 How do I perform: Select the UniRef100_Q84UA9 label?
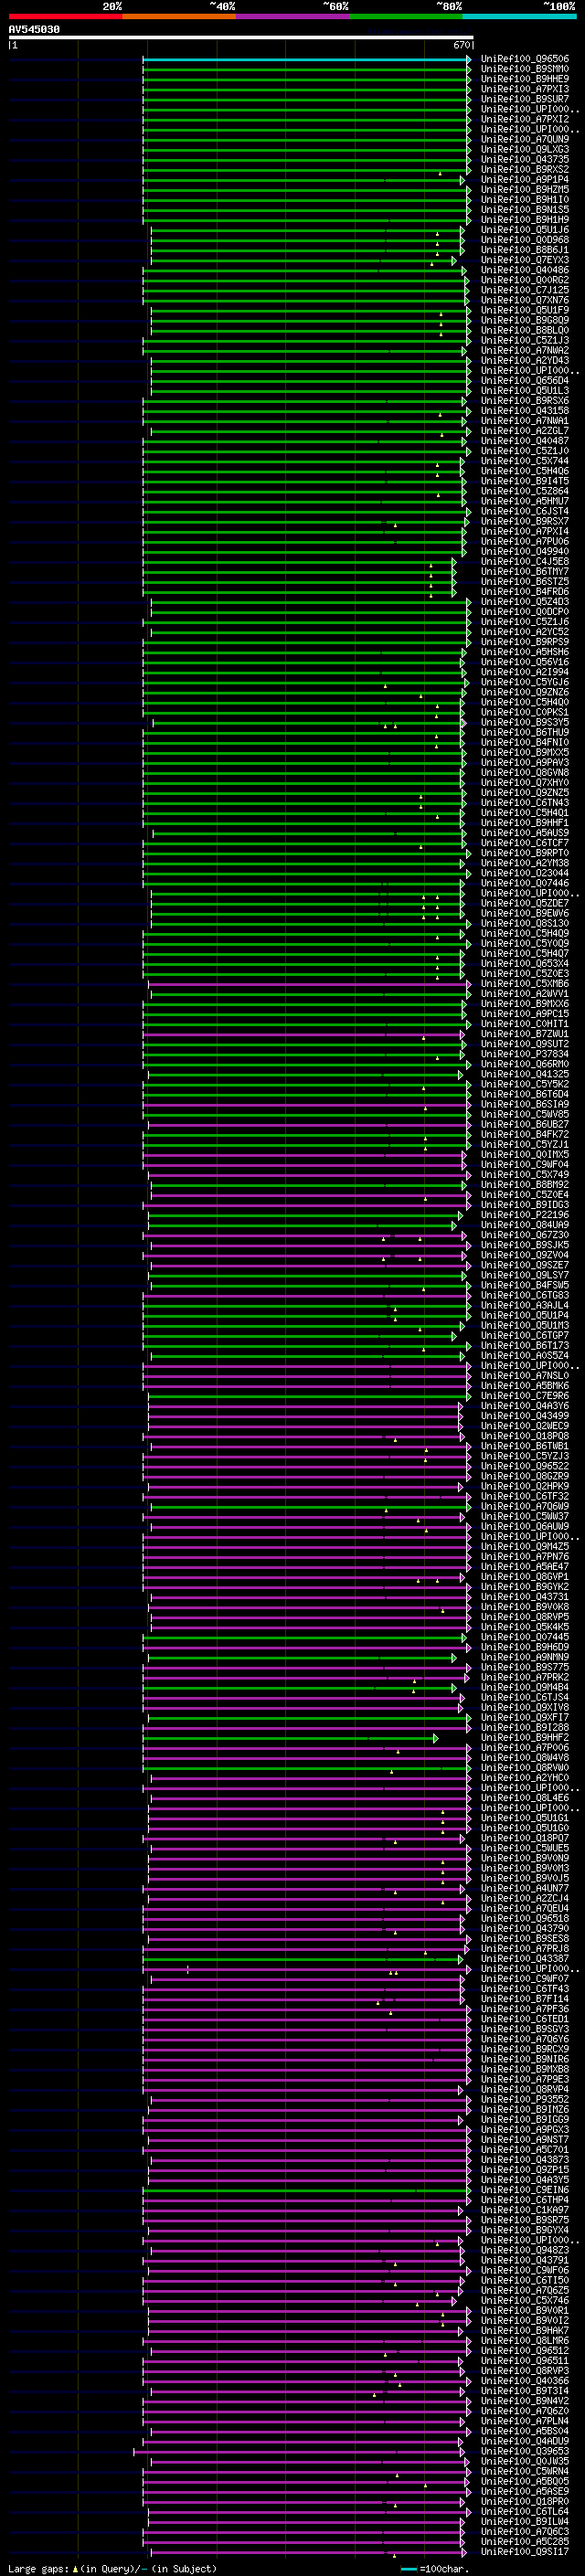[525, 1225]
